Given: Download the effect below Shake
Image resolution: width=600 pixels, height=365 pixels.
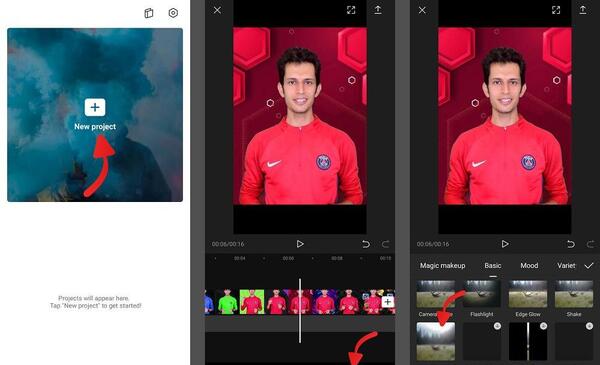Looking at the screenshot, I should [x=589, y=326].
